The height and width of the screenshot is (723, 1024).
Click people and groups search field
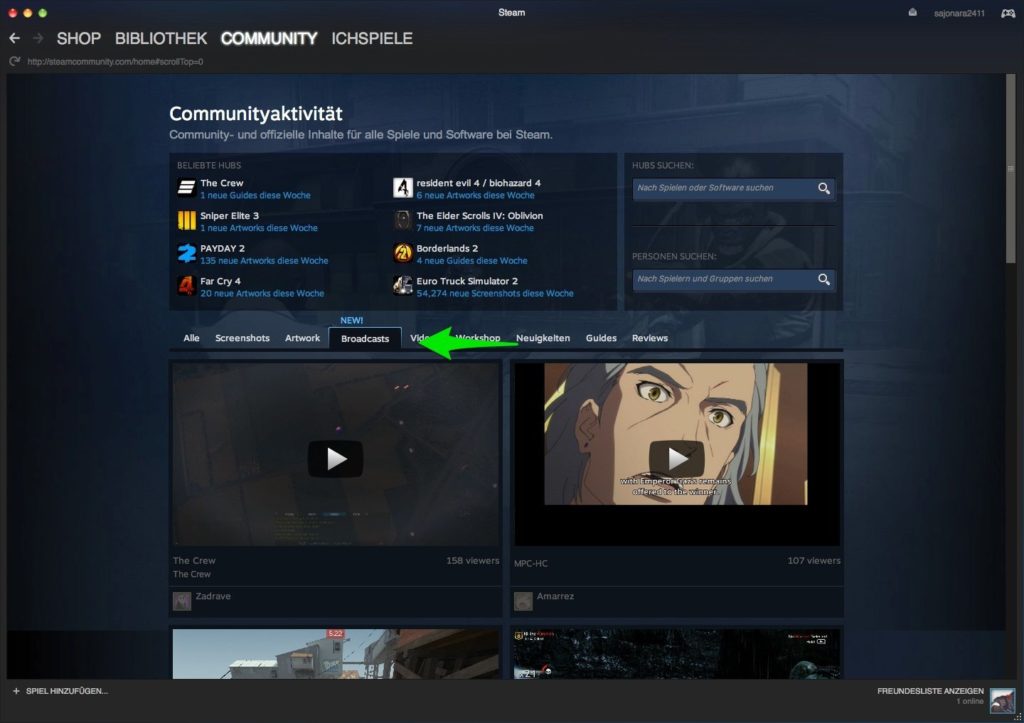coord(733,280)
